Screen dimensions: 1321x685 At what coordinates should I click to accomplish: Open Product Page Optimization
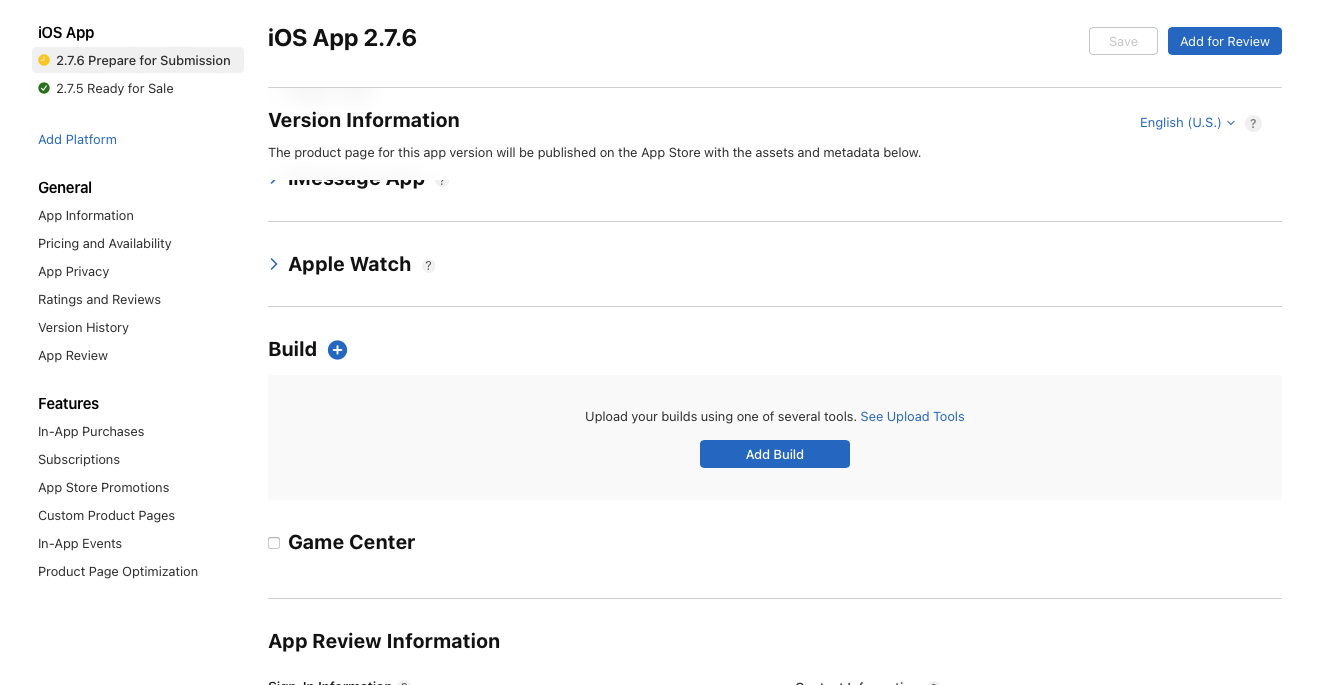pos(118,572)
